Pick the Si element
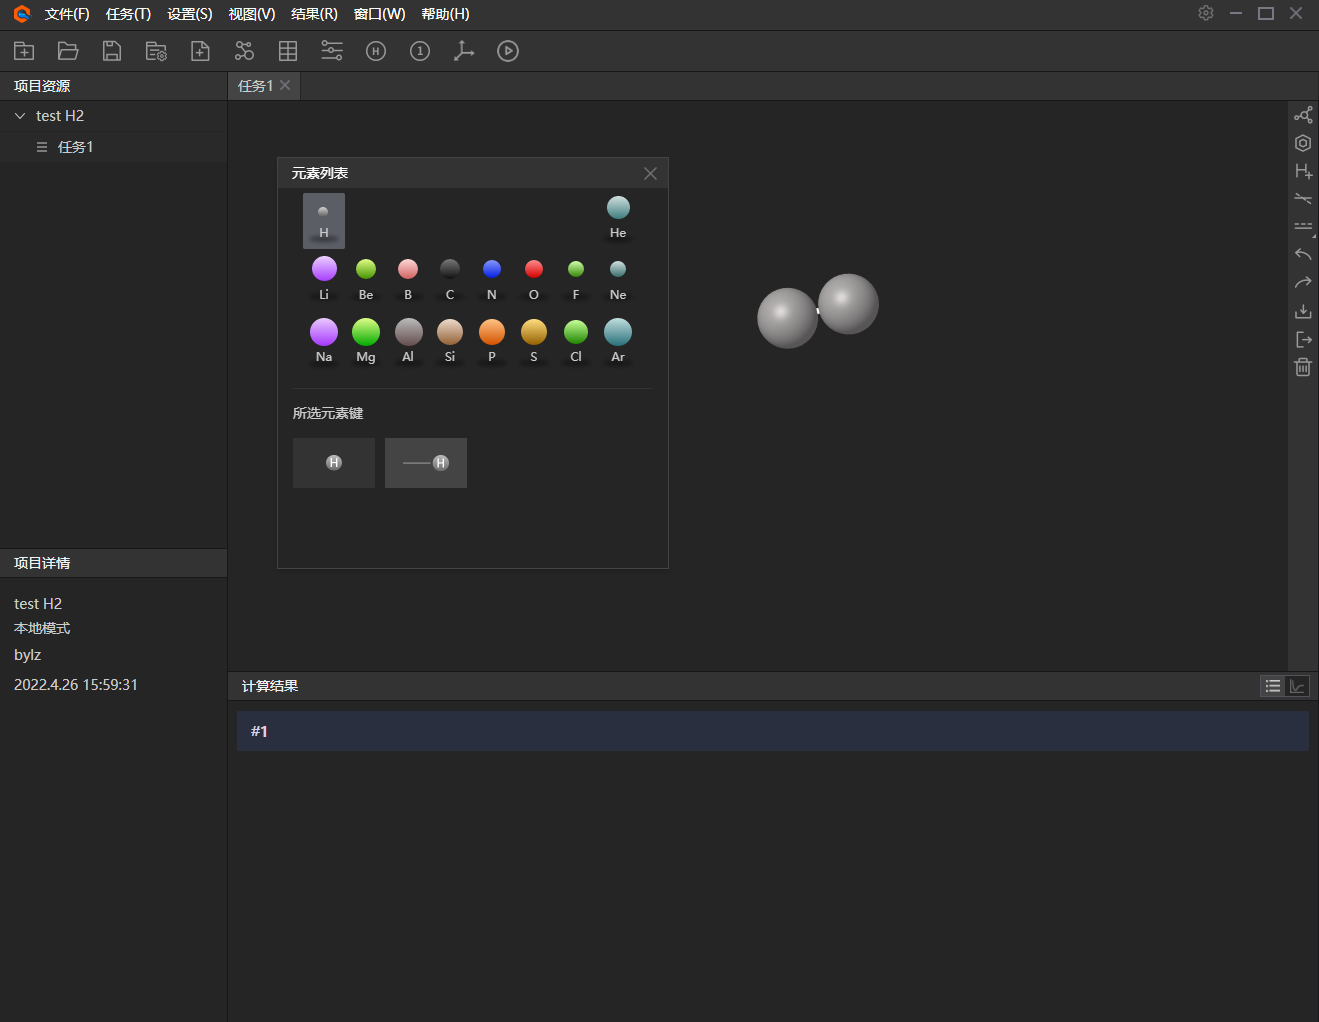Viewport: 1319px width, 1022px height. point(450,341)
